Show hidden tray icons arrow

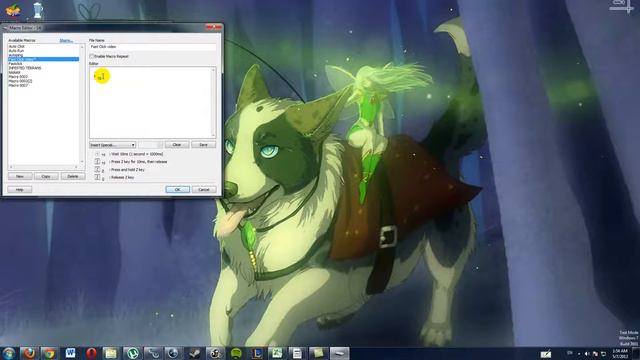click(579, 354)
